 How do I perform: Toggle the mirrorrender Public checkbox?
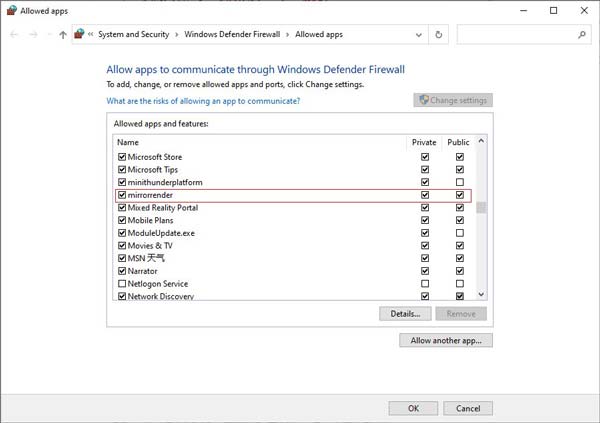point(460,195)
